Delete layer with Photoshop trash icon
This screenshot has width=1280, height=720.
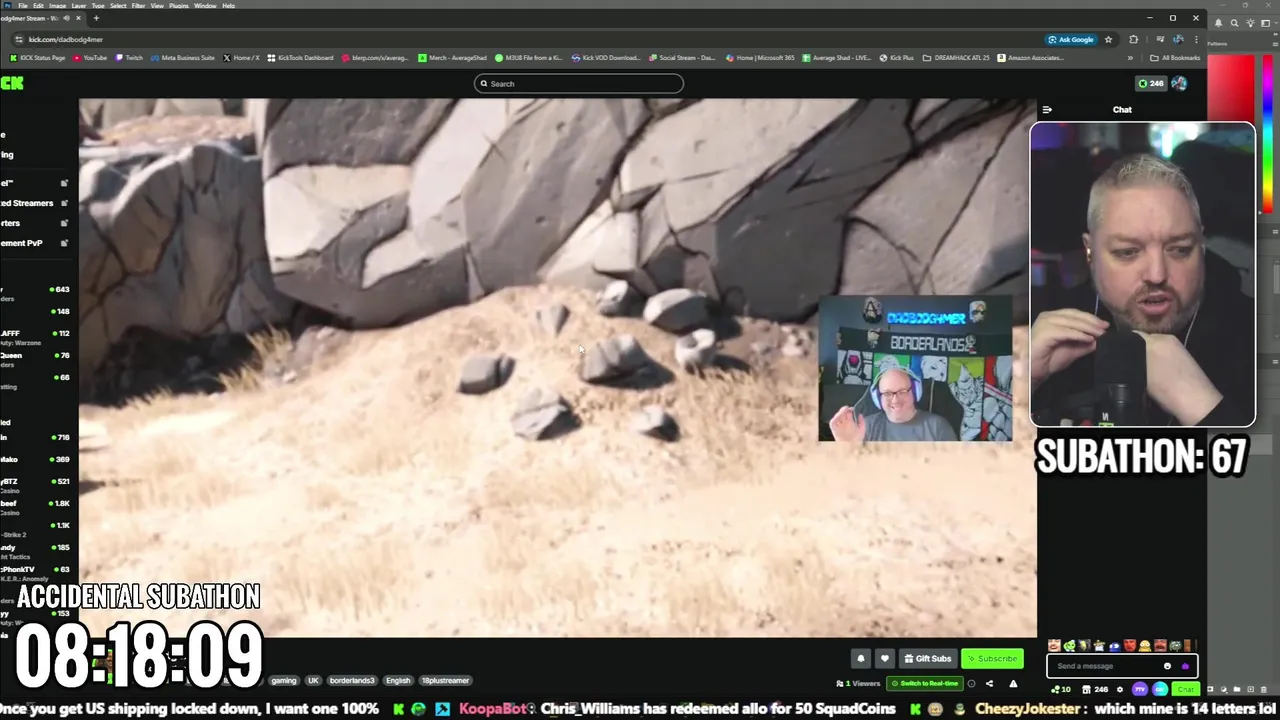coord(1263,689)
